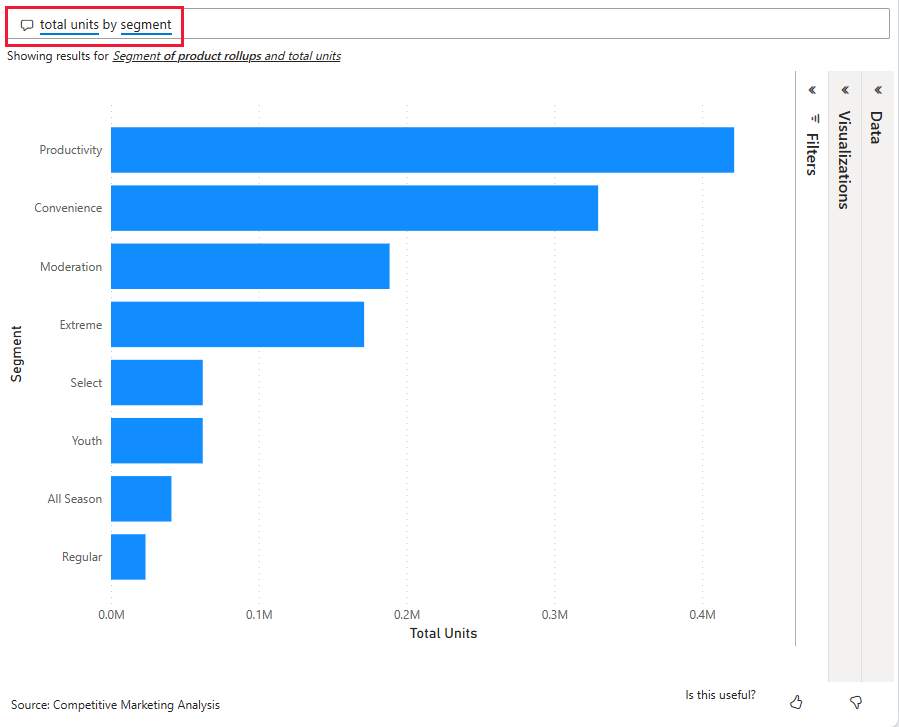Screen dimensions: 899x727
Task: Click the underlined 'segment' term in query
Action: pyautogui.click(x=146, y=24)
